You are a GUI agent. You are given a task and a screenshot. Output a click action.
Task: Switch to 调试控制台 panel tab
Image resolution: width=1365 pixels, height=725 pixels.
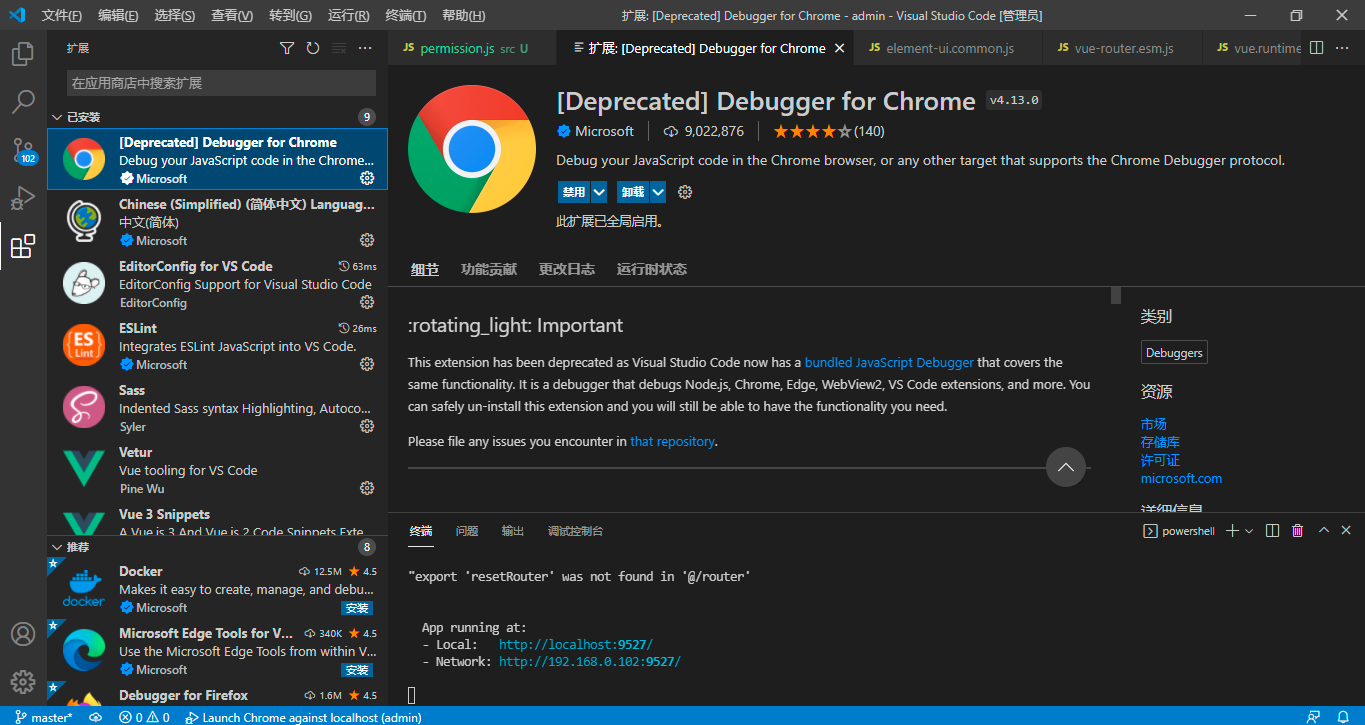point(575,531)
